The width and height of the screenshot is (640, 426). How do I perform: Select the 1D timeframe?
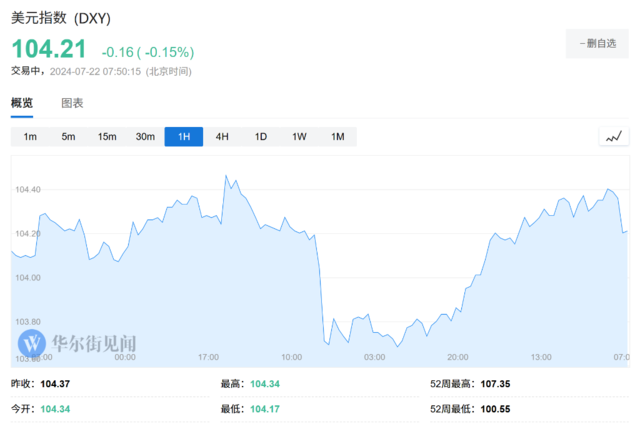pyautogui.click(x=261, y=137)
